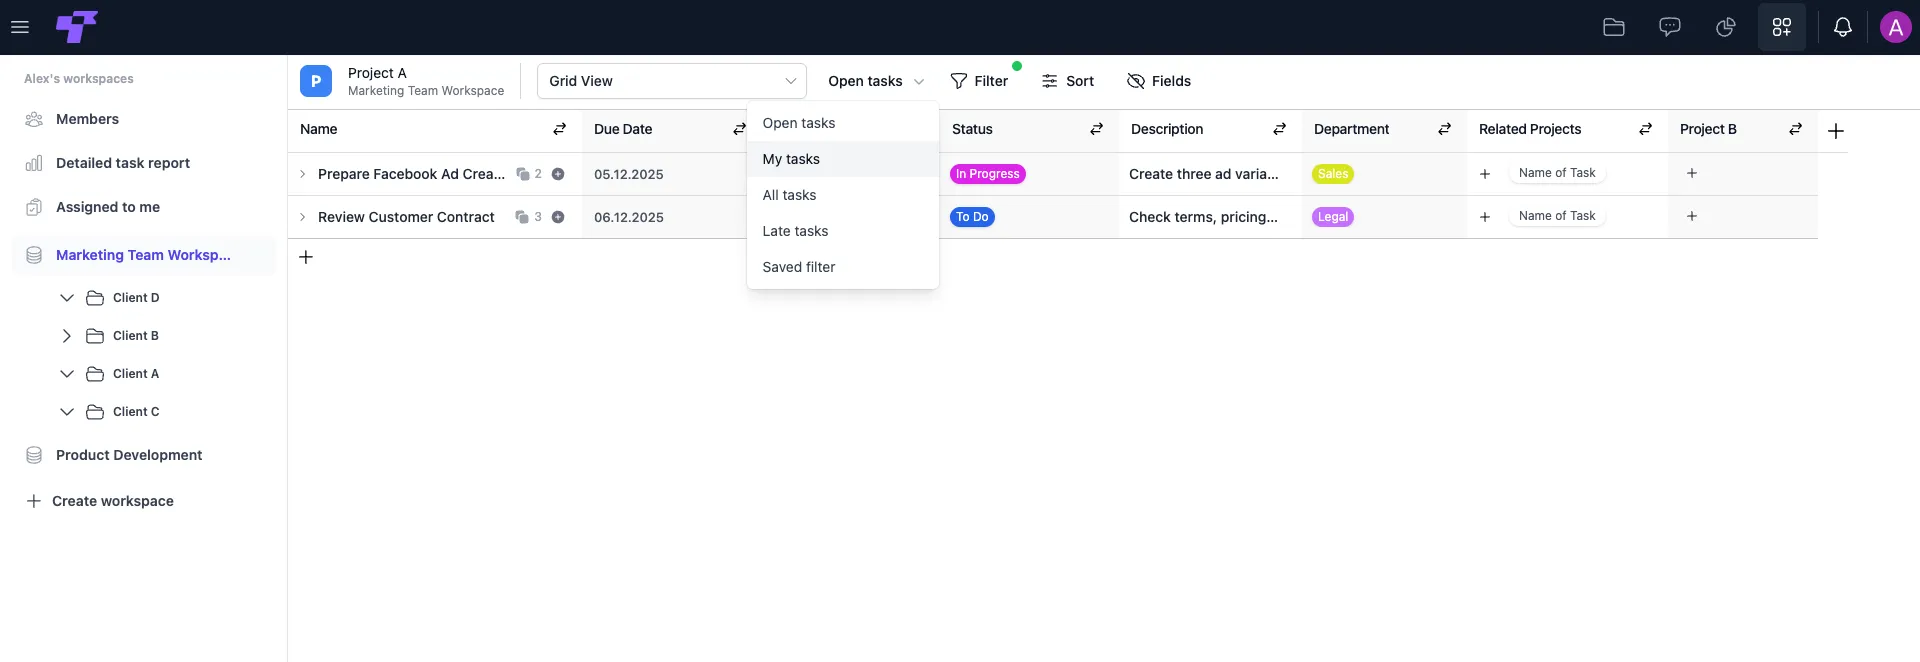Select Saved filter in dropdown menu
The height and width of the screenshot is (662, 1920).
point(843,267)
